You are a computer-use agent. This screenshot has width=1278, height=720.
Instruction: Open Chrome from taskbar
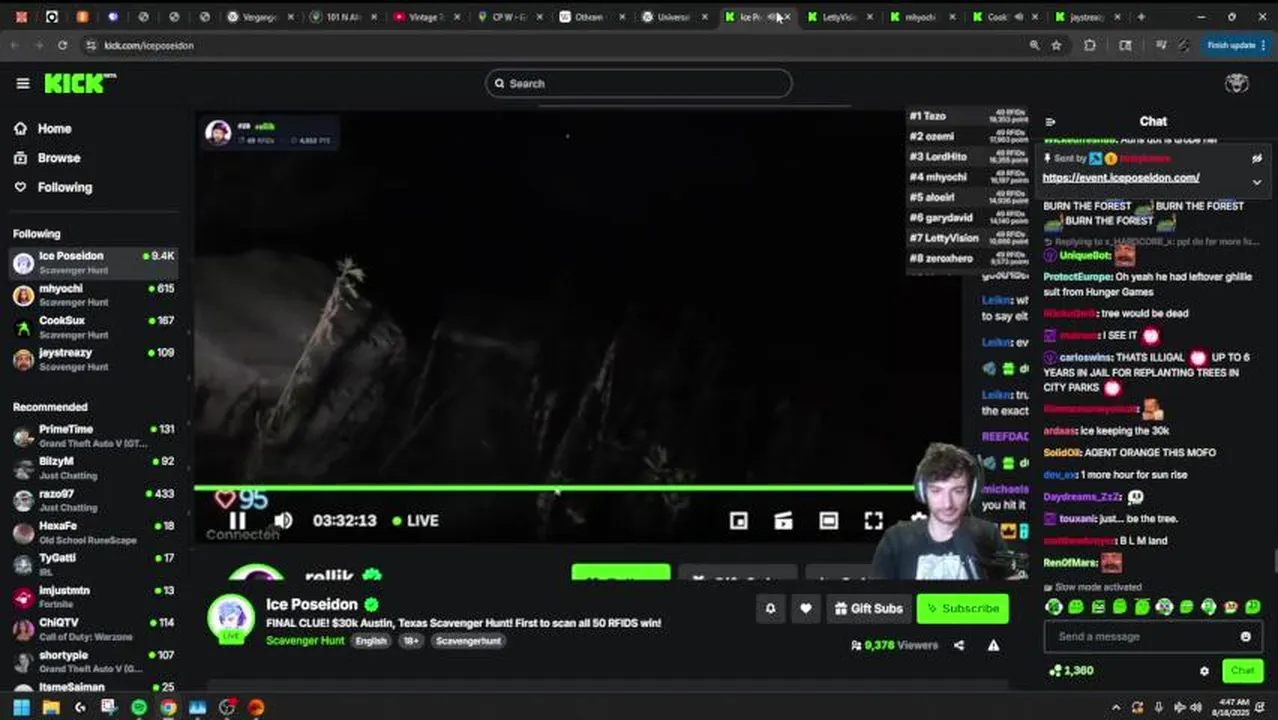[168, 707]
